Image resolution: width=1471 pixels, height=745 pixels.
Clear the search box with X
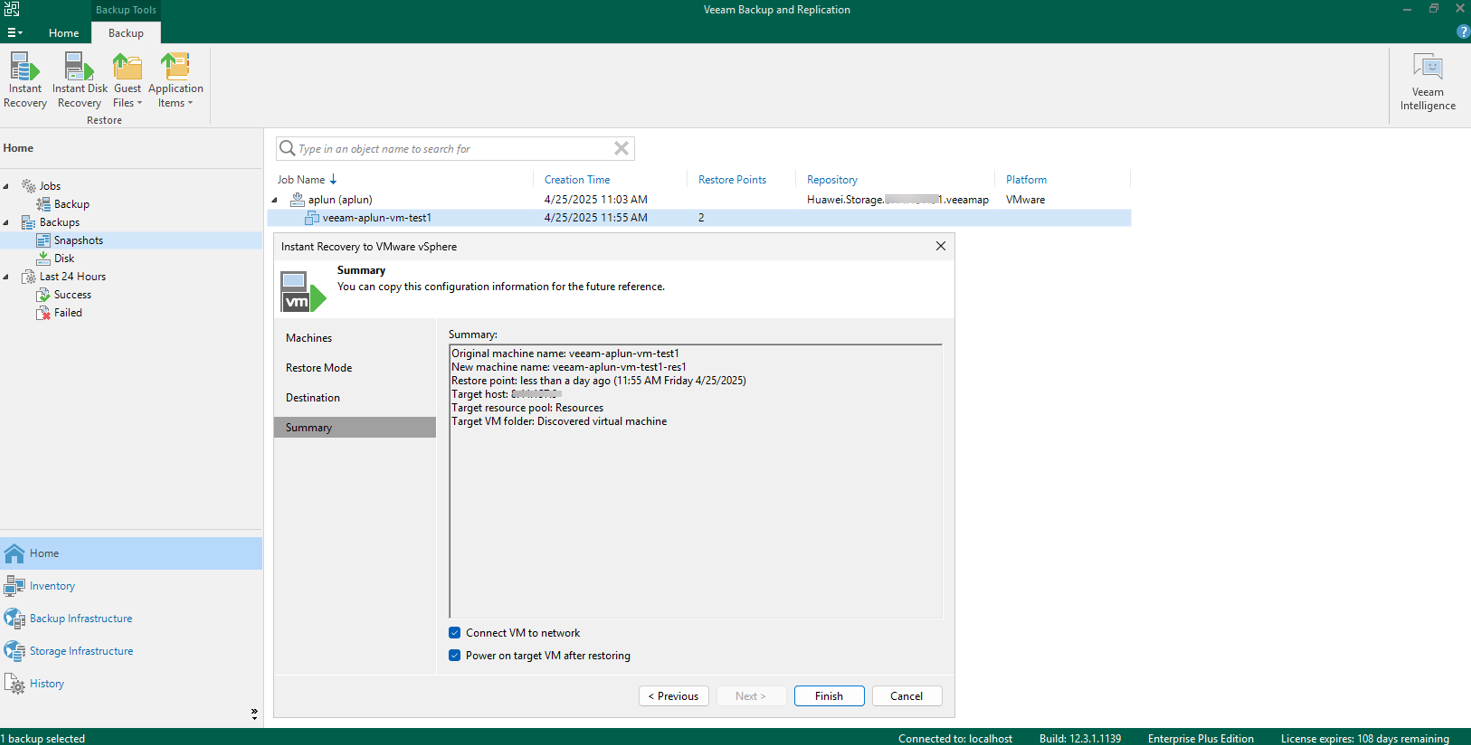pos(621,148)
